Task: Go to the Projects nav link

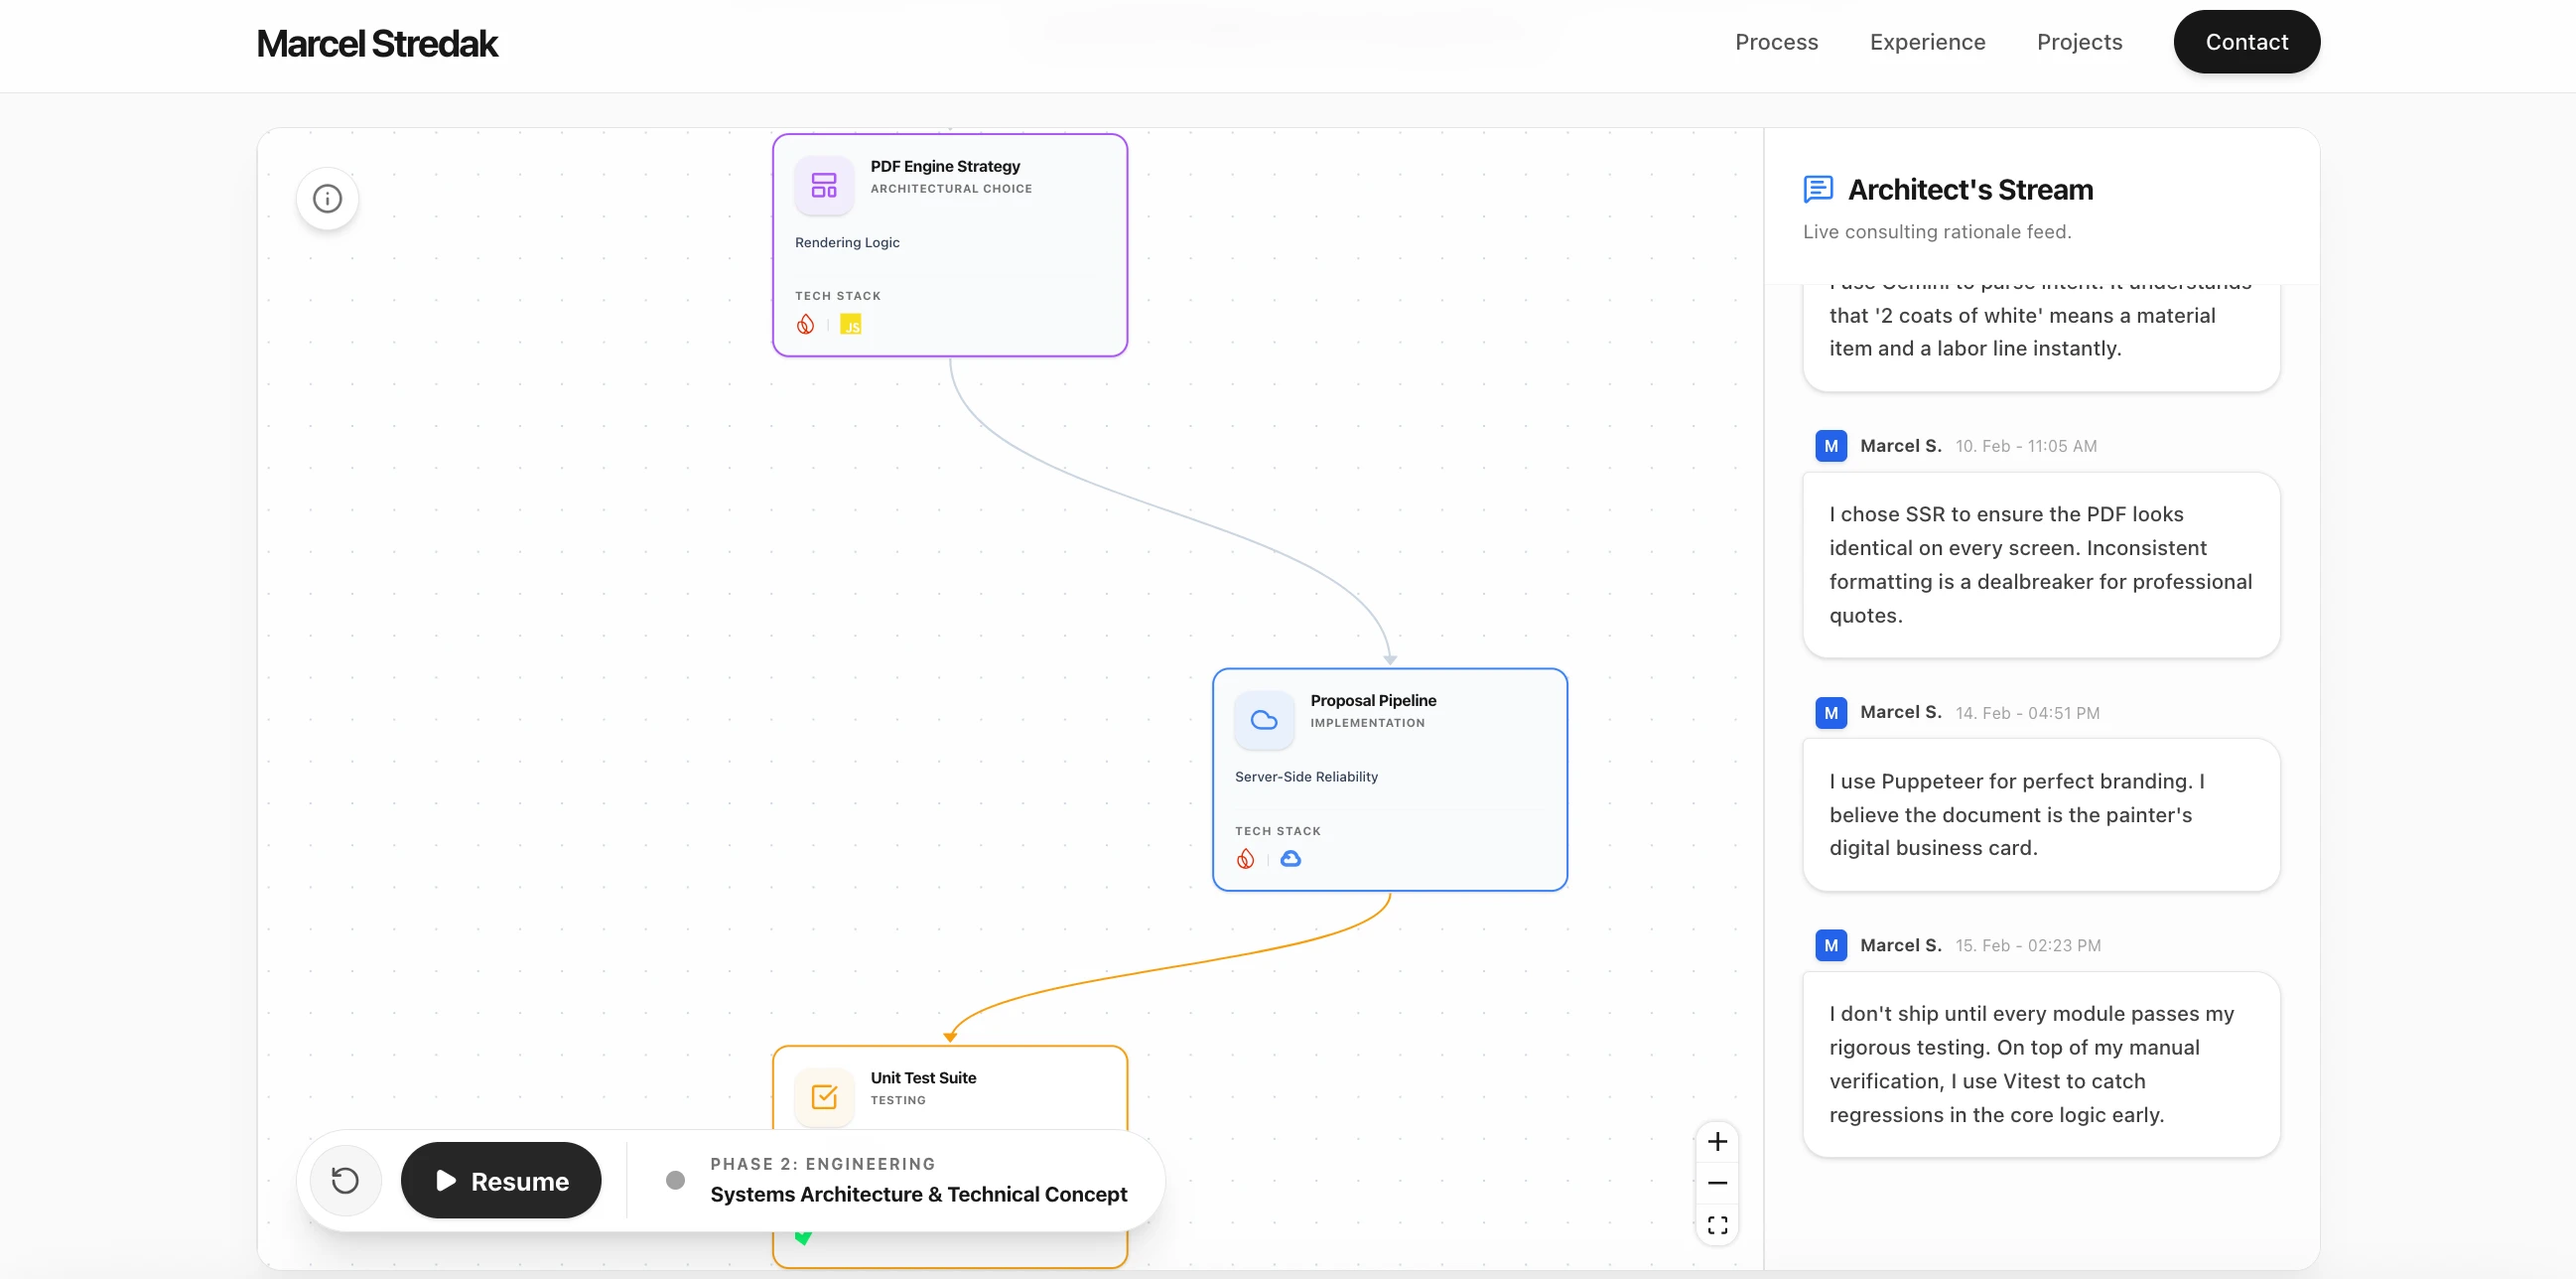Action: [x=2079, y=42]
